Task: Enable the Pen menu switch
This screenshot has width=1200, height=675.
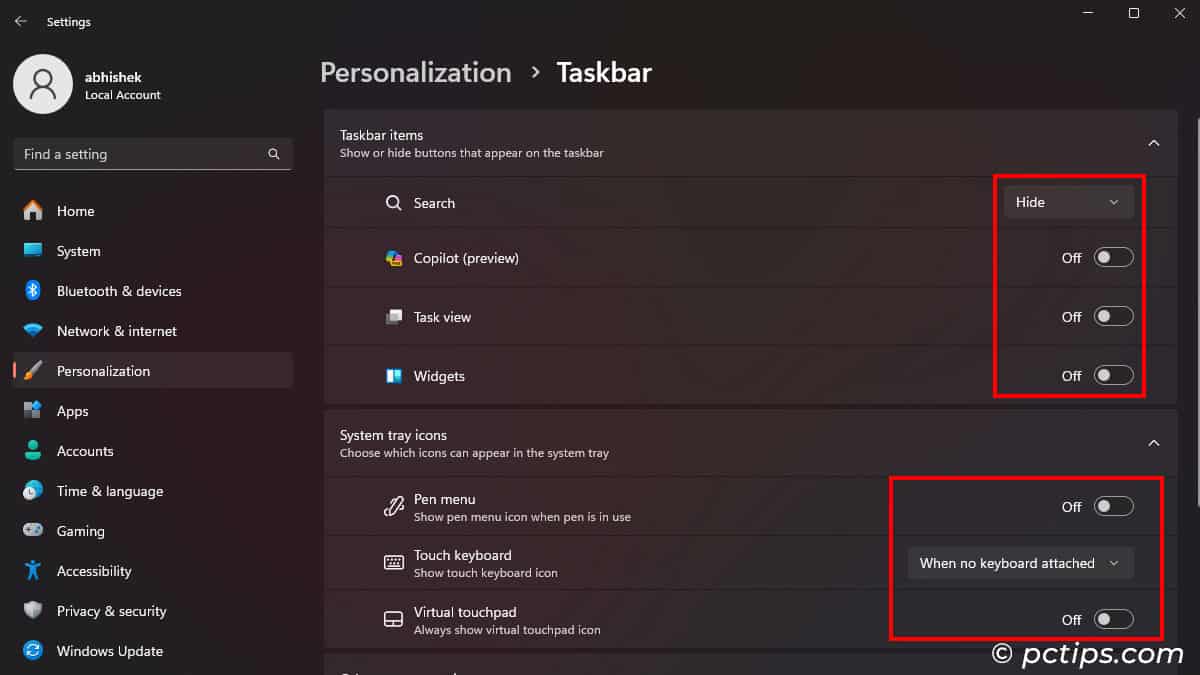Action: (x=1113, y=506)
